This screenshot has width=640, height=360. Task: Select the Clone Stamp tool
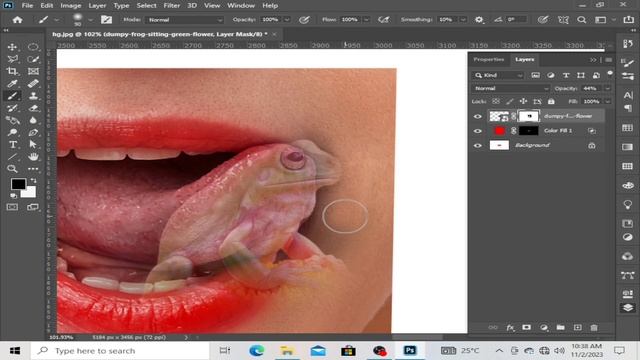point(33,96)
